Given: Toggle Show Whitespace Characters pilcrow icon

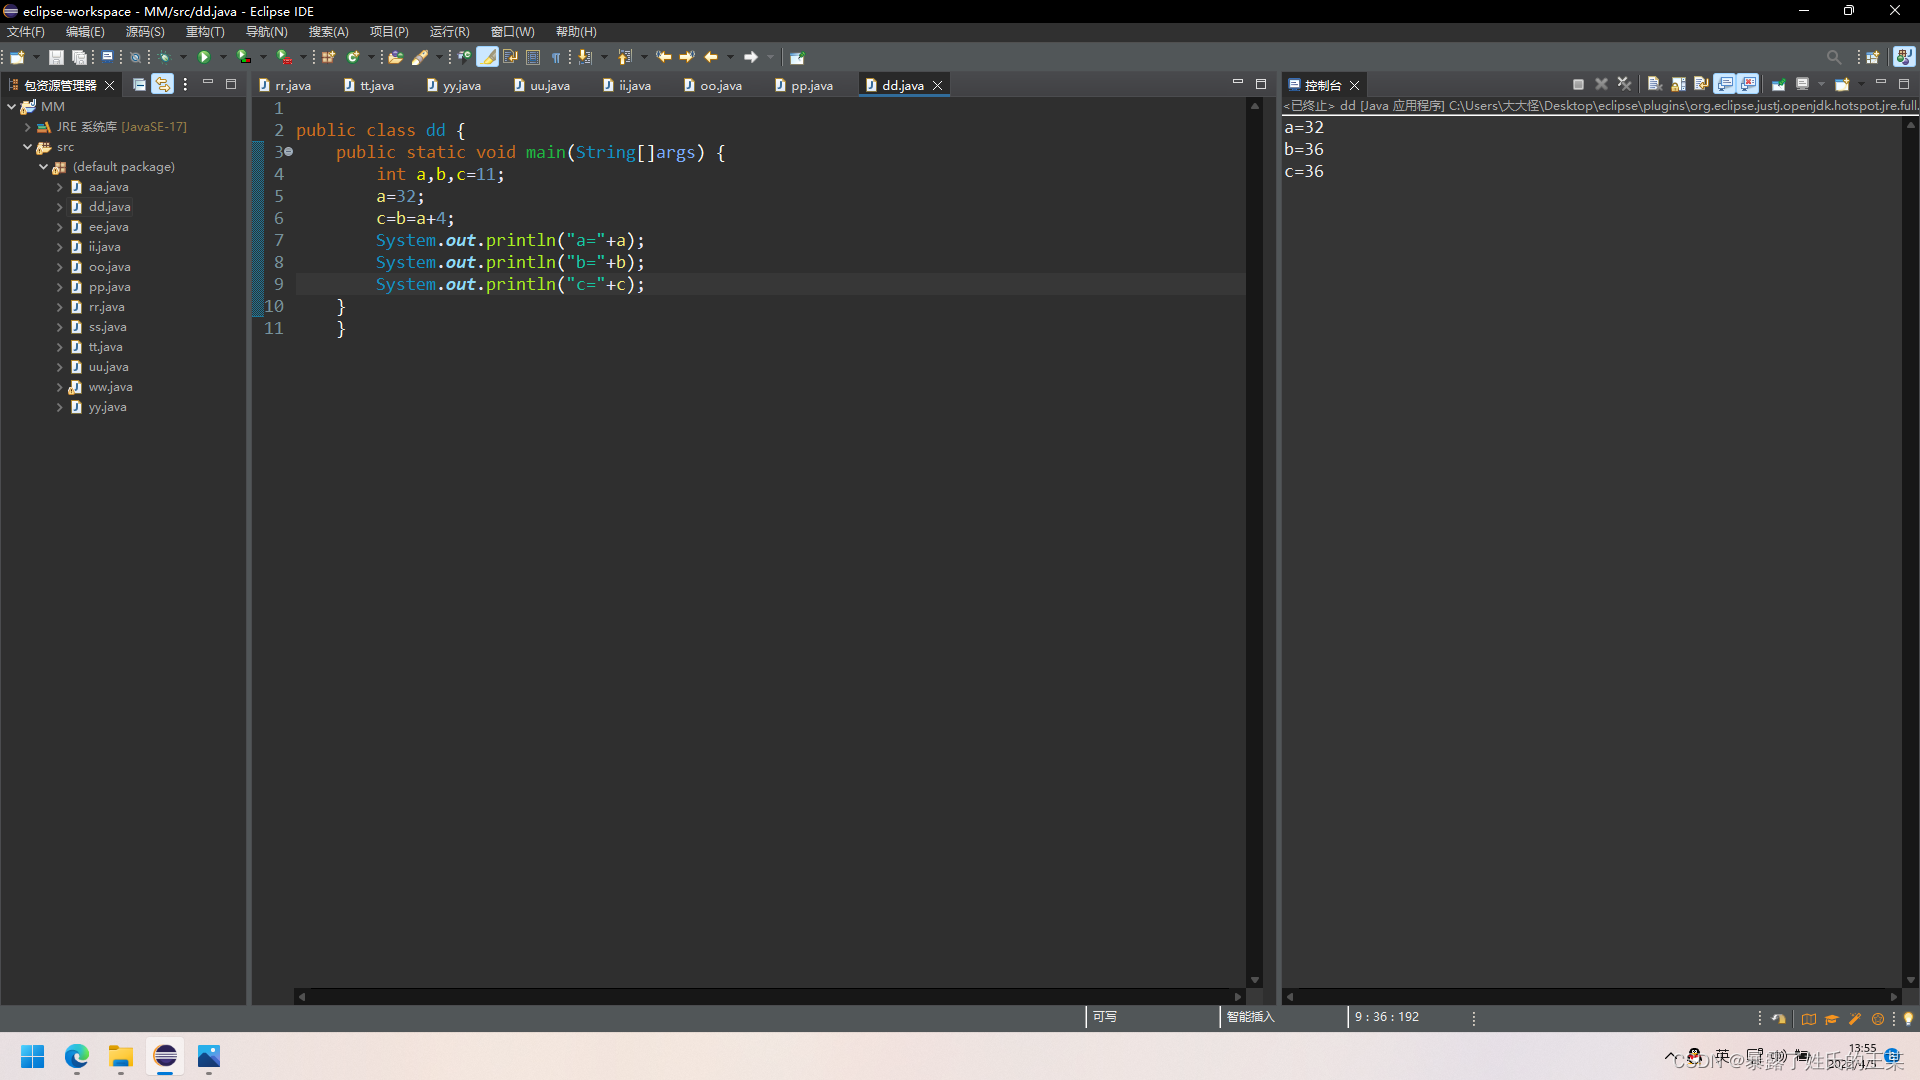Looking at the screenshot, I should [556, 57].
